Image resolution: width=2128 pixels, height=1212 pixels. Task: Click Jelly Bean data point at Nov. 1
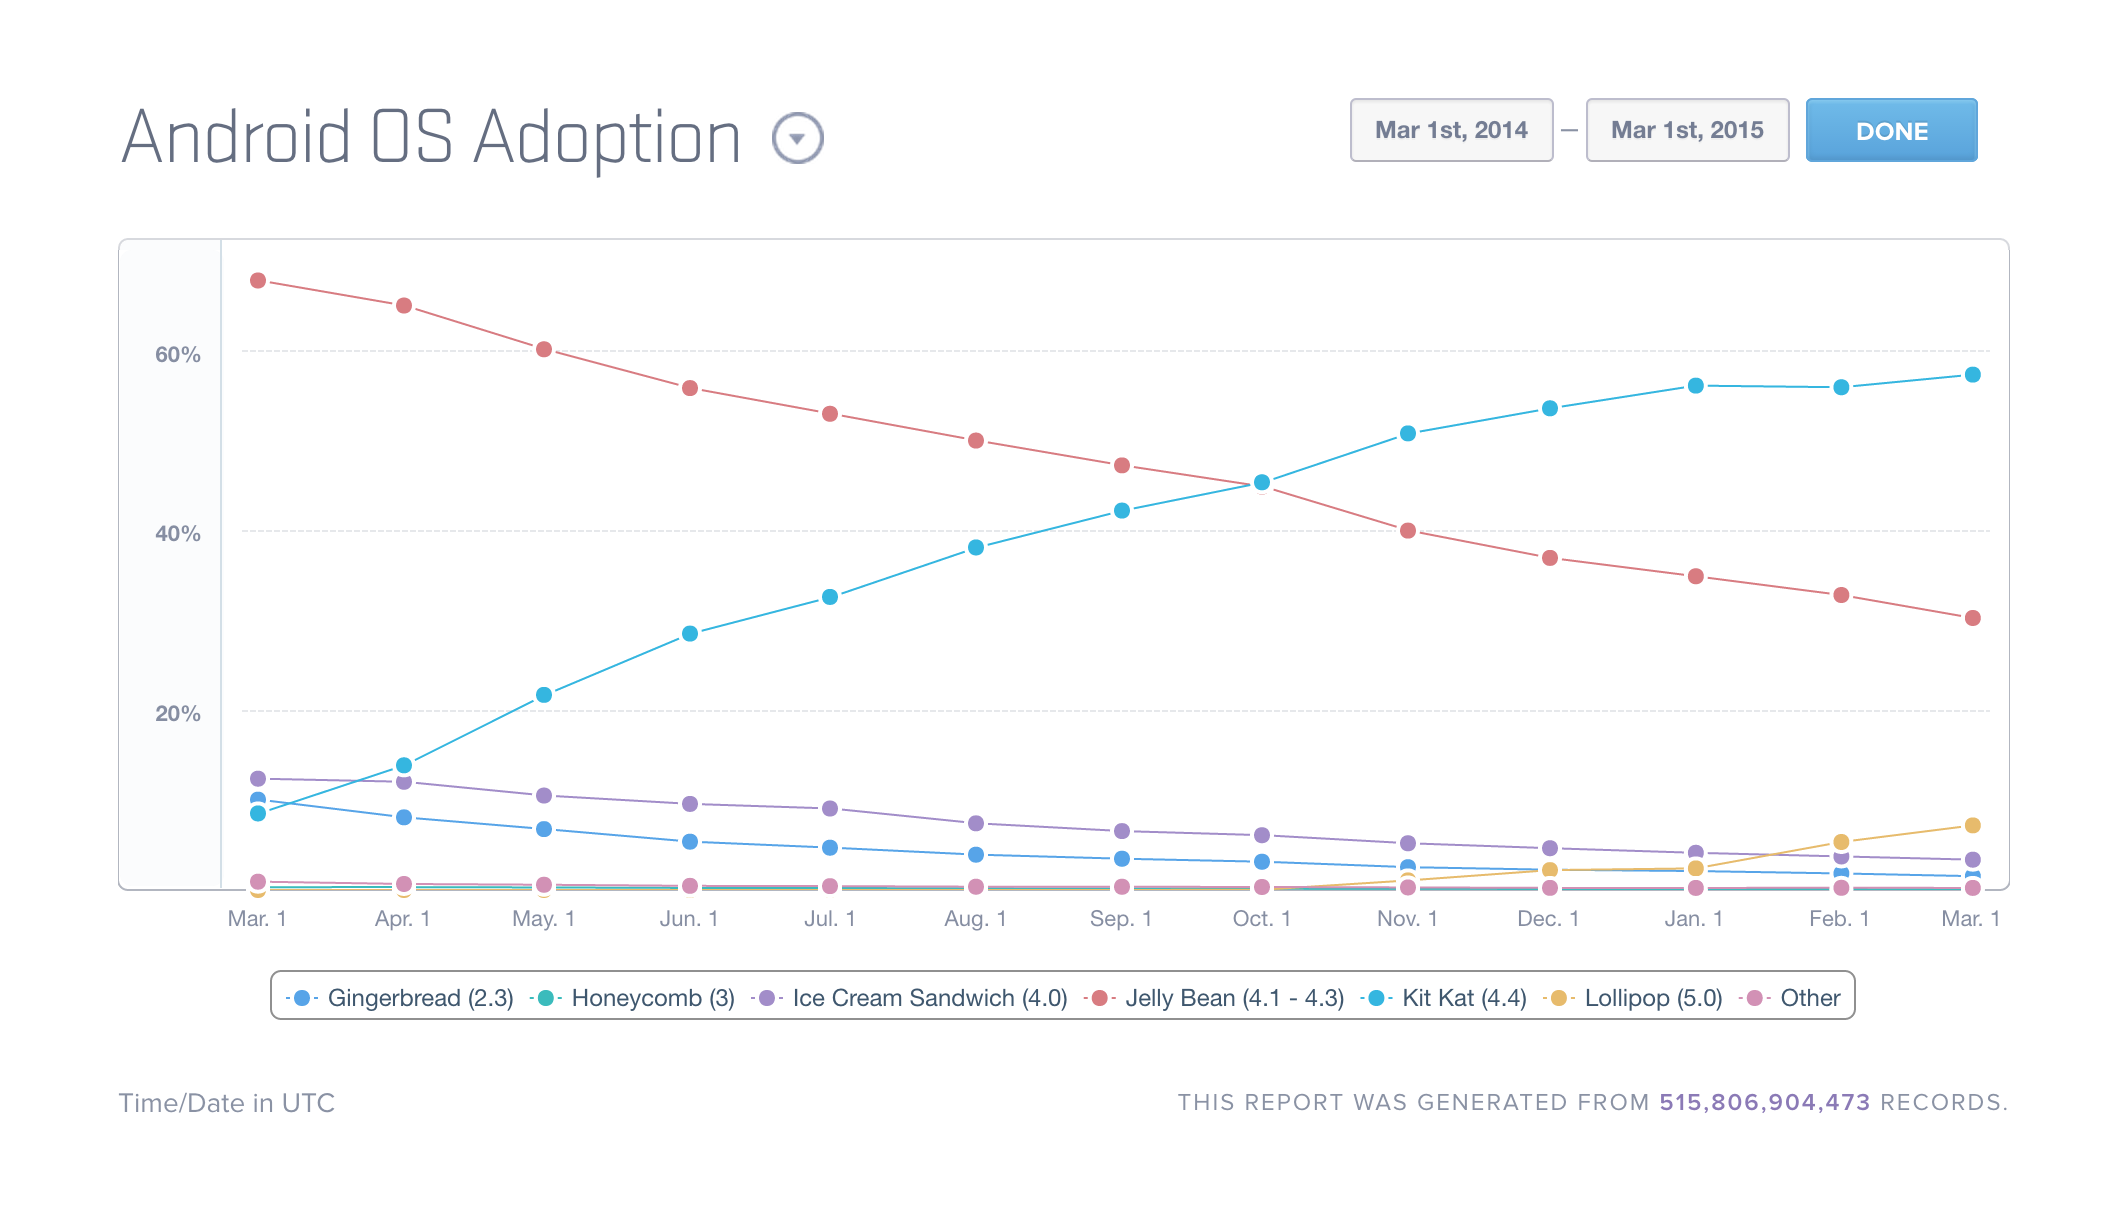click(1408, 531)
